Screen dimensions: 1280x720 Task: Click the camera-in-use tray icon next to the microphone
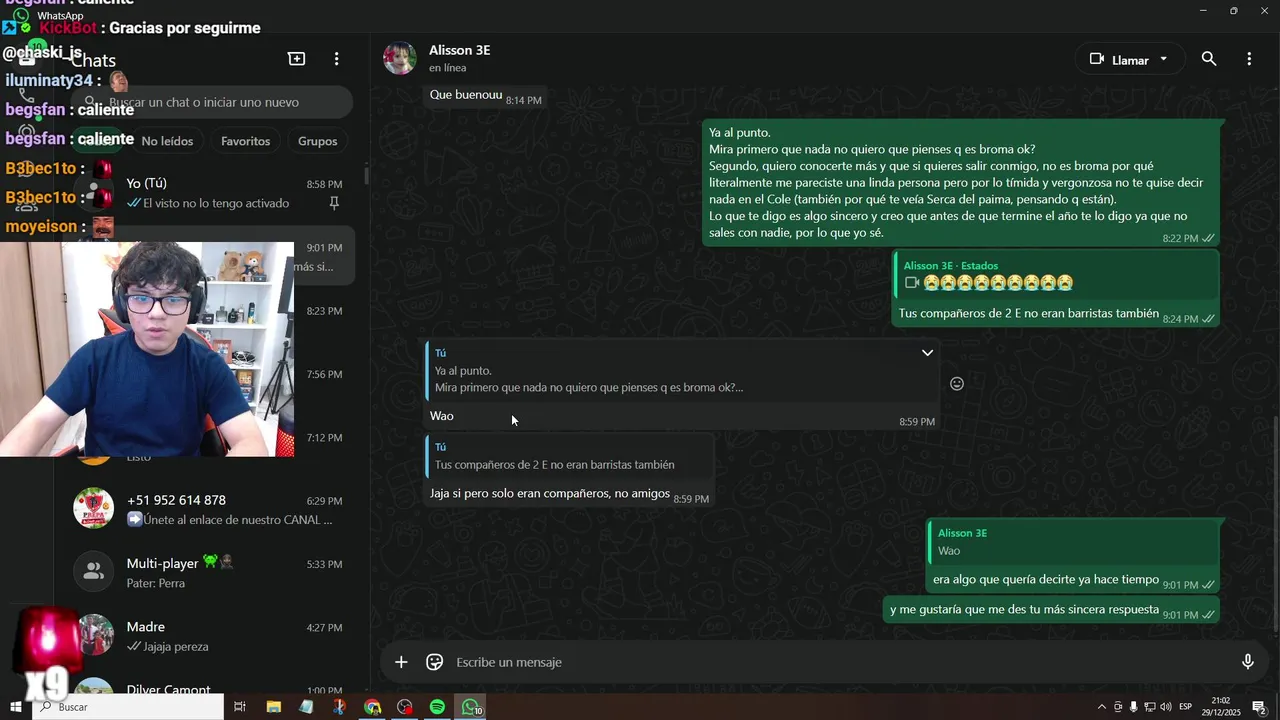pyautogui.click(x=1118, y=707)
